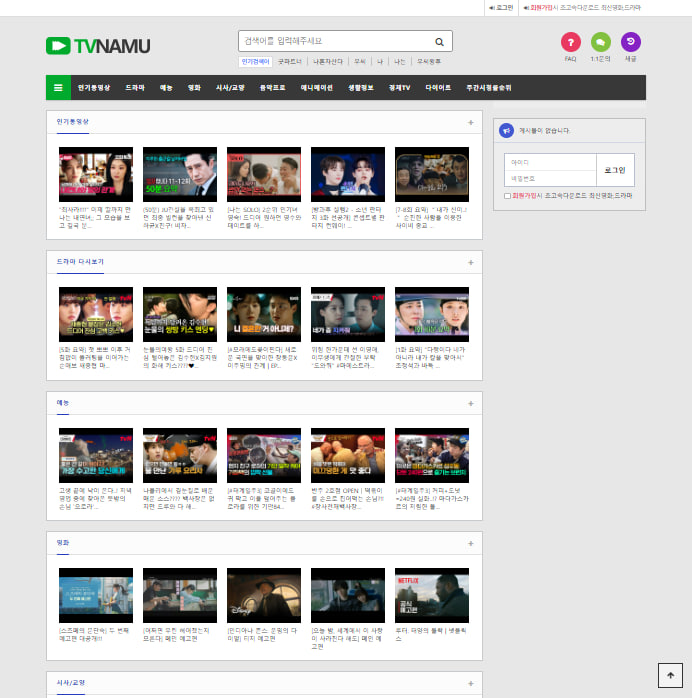
Task: Expand the 예능 section plus icon
Action: [x=471, y=404]
